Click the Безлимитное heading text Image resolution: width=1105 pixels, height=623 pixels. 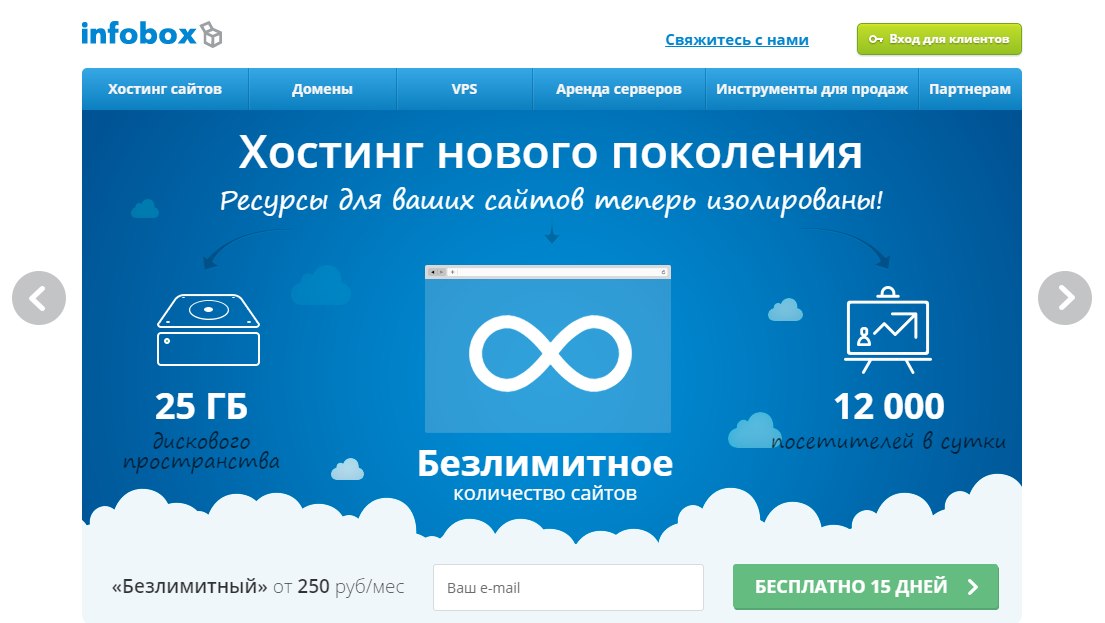(x=545, y=464)
